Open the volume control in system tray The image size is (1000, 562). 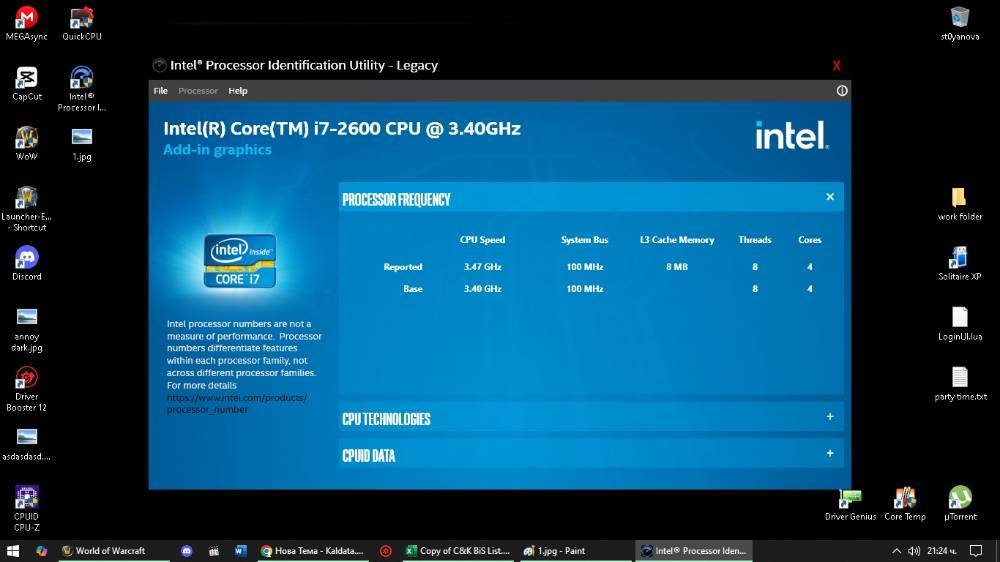(914, 551)
